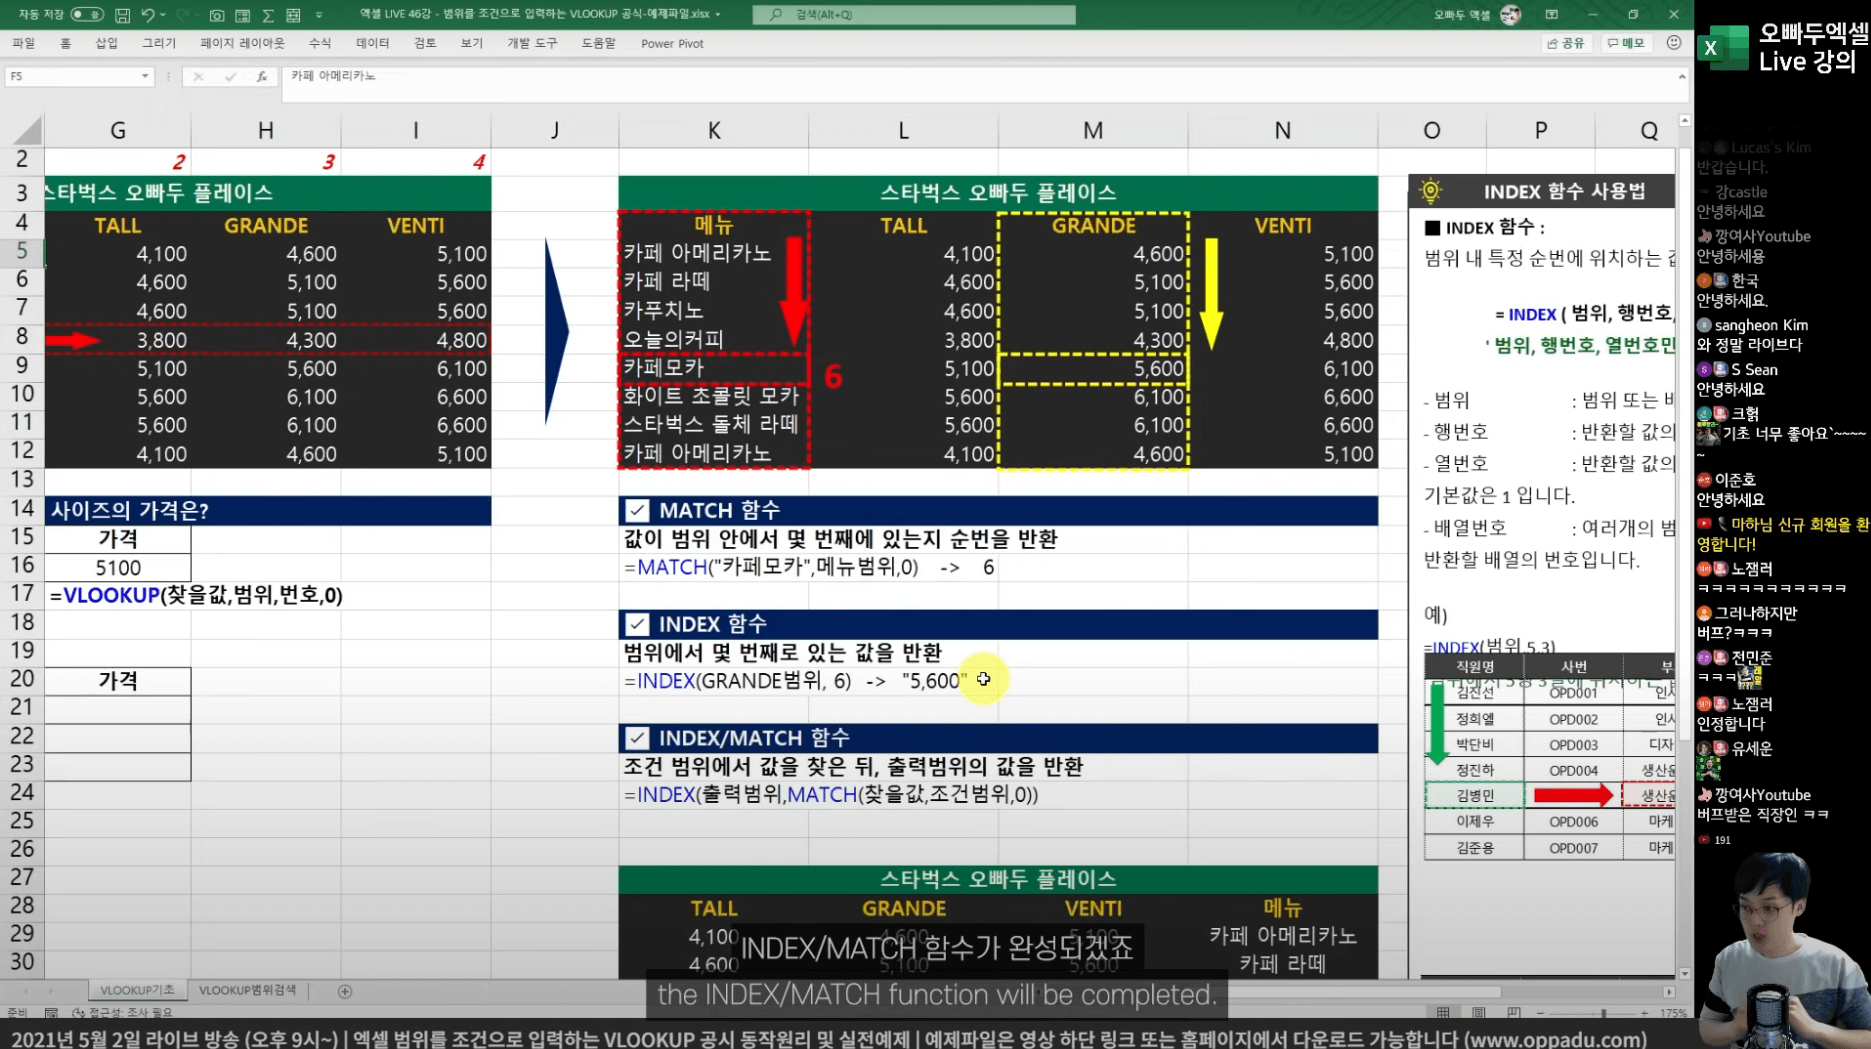Click the camera icon in quick access toolbar

pyautogui.click(x=217, y=15)
